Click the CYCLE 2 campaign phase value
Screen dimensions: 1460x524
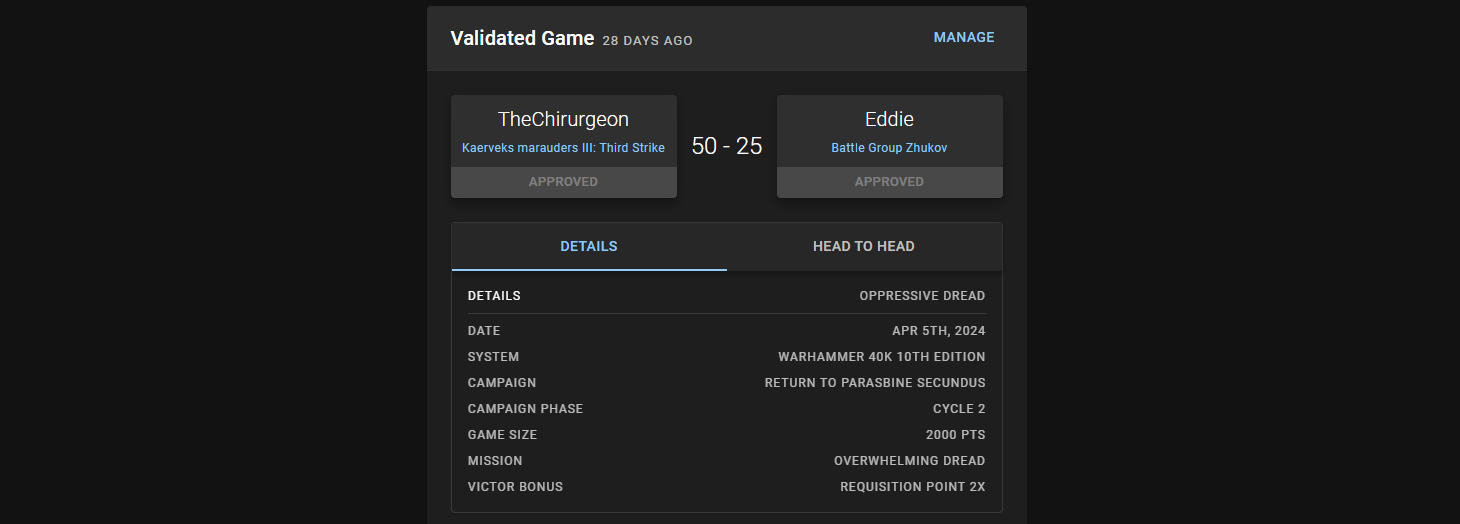pyautogui.click(x=958, y=409)
